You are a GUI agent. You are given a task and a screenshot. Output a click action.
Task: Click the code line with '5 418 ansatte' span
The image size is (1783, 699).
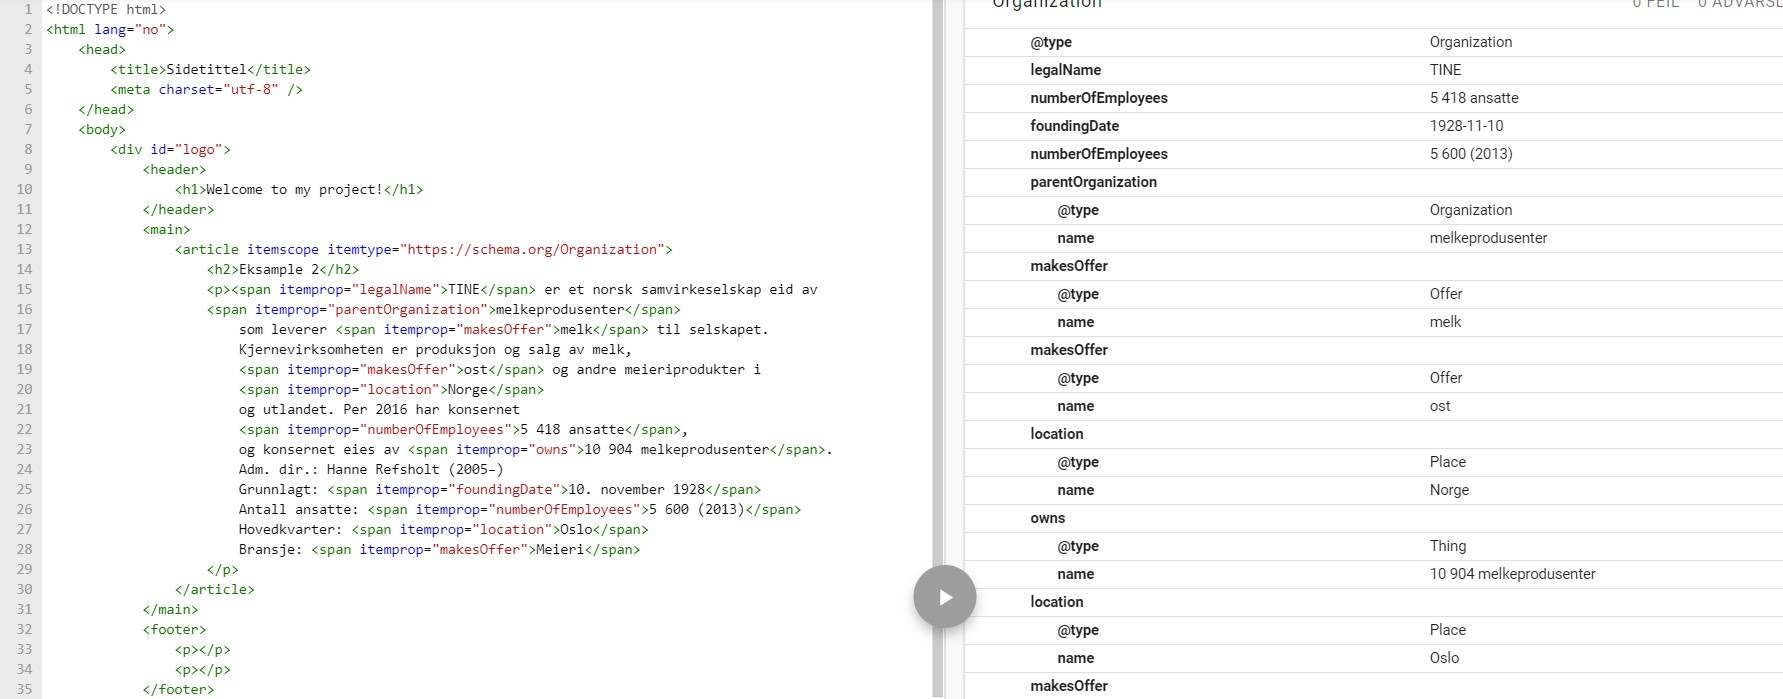tap(464, 429)
